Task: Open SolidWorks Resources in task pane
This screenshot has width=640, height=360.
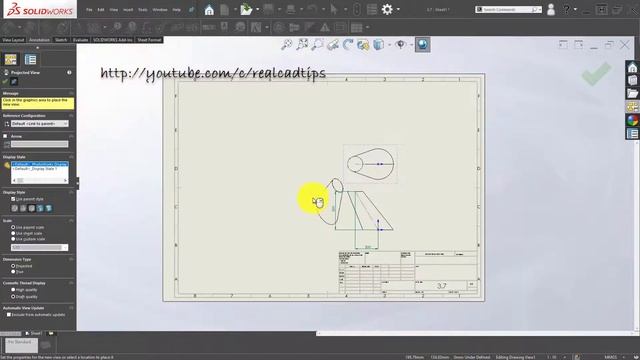Action: tap(632, 67)
